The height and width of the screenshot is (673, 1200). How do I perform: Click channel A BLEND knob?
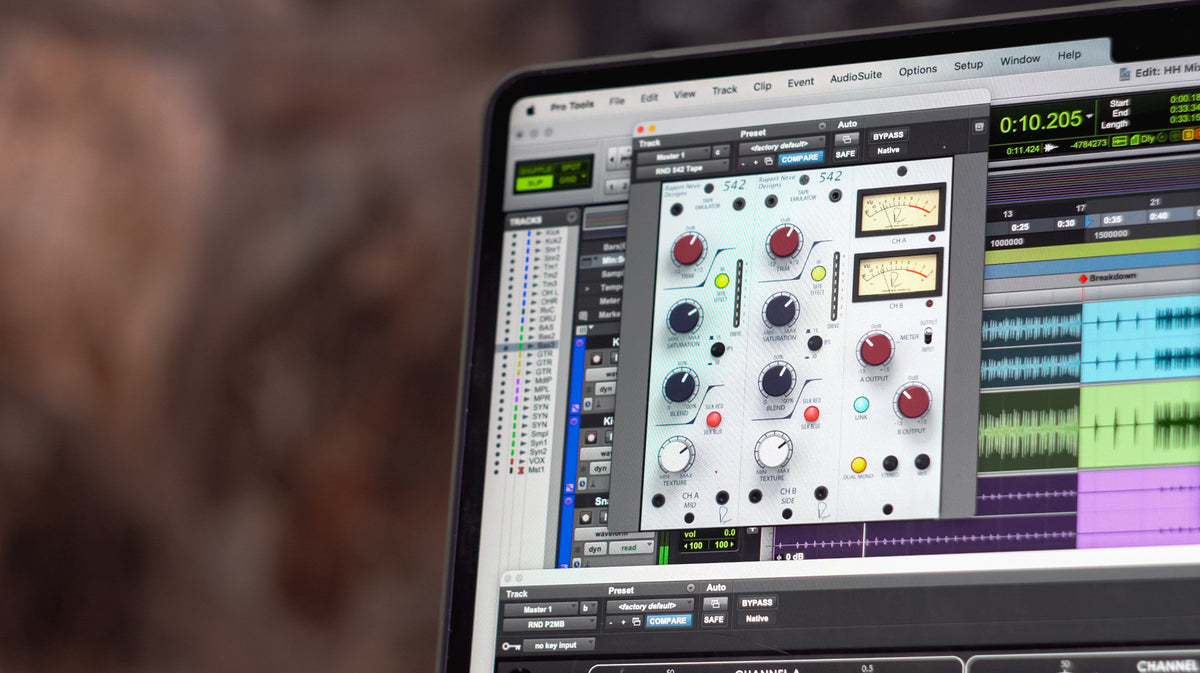coord(680,386)
